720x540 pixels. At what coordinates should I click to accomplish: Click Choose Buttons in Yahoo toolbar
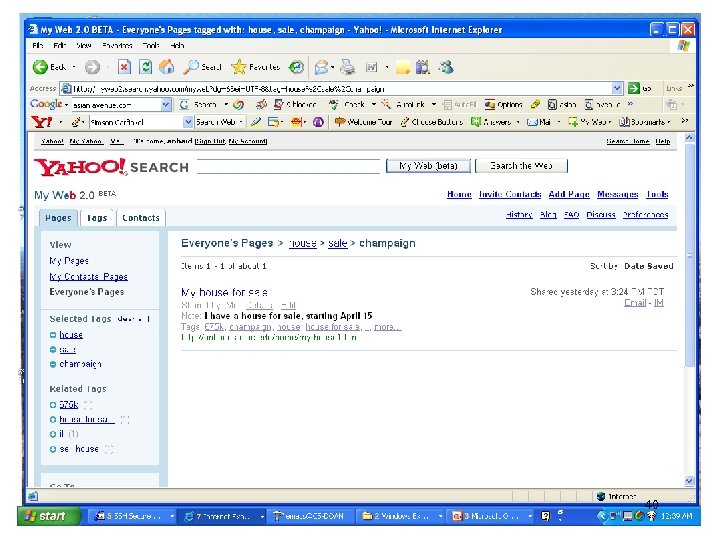[x=432, y=122]
